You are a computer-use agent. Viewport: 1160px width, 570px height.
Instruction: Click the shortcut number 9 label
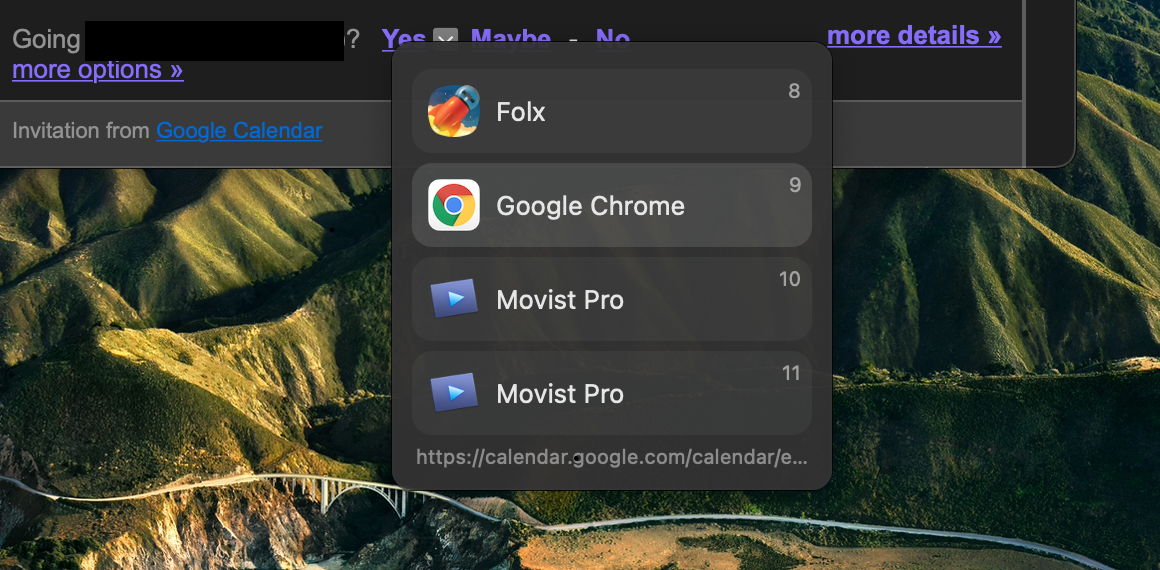795,185
